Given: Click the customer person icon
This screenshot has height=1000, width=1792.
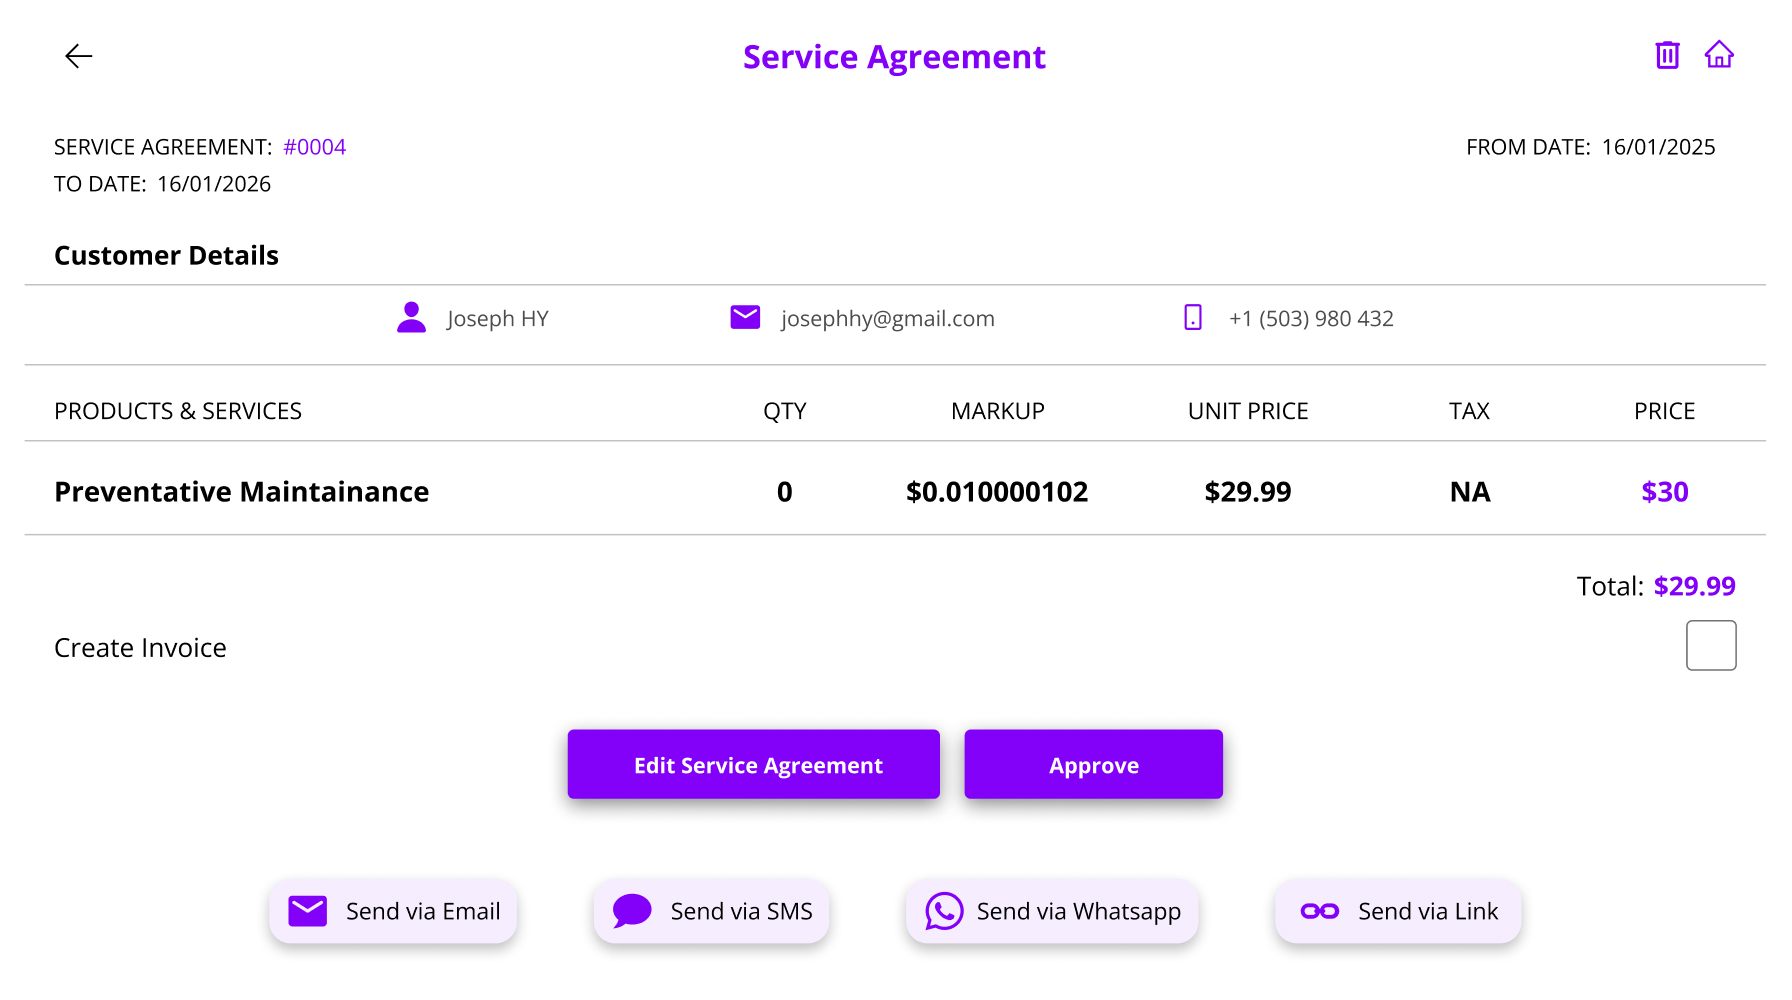Looking at the screenshot, I should tap(411, 318).
